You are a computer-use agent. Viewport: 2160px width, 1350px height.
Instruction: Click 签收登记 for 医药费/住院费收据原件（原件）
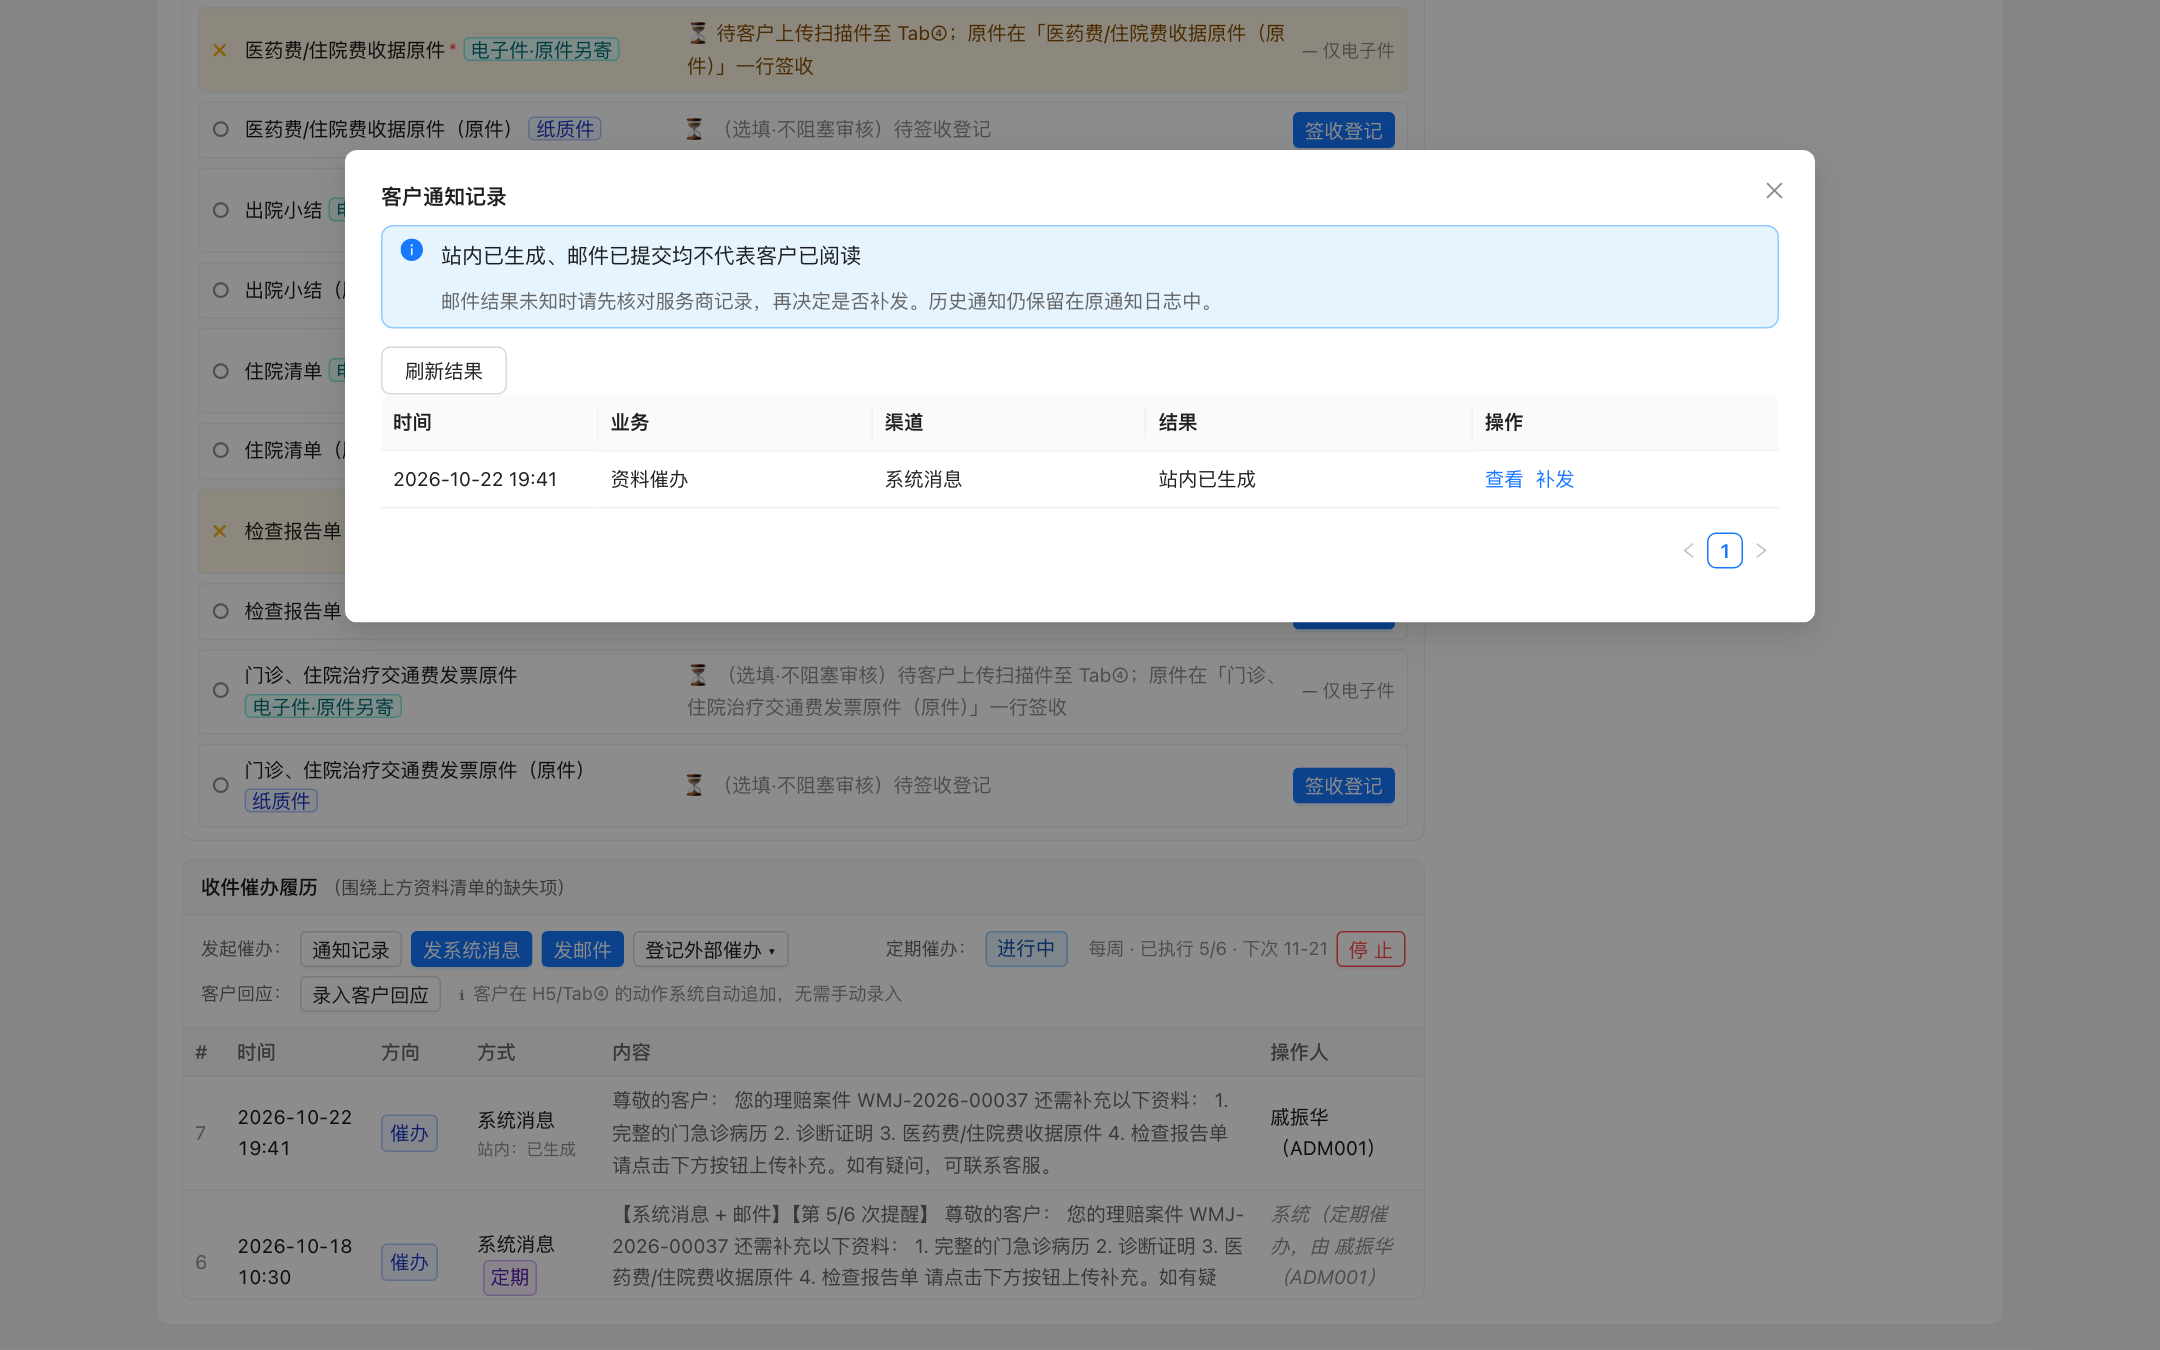pos(1343,131)
